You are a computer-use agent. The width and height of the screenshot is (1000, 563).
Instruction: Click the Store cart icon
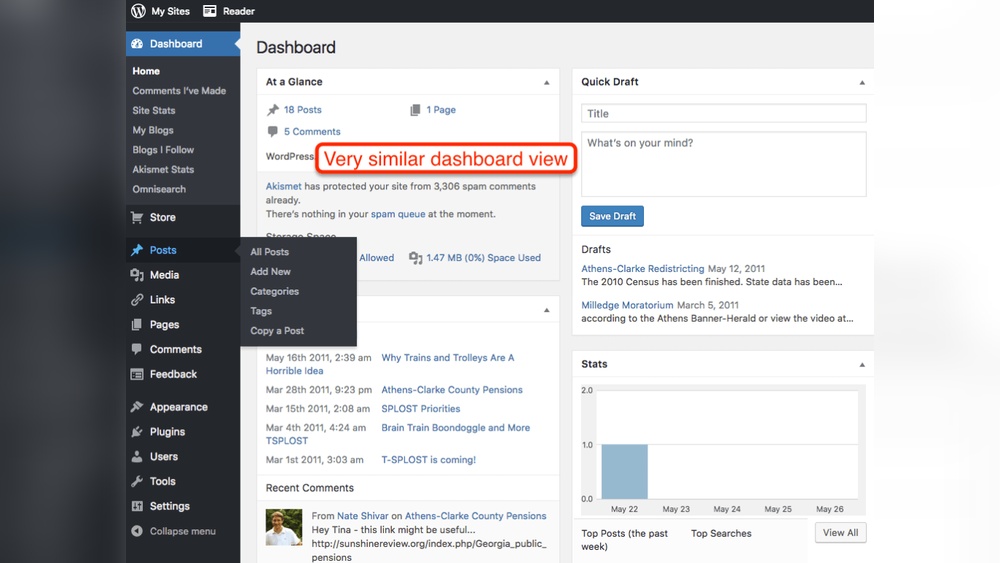(x=137, y=217)
